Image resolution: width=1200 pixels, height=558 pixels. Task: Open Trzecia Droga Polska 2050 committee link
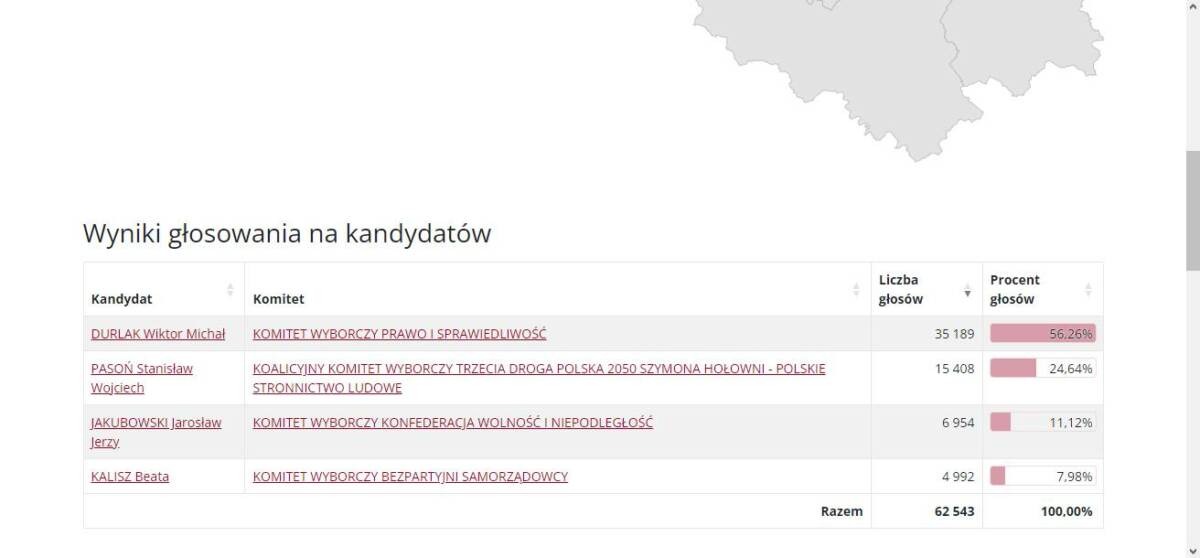tap(539, 378)
